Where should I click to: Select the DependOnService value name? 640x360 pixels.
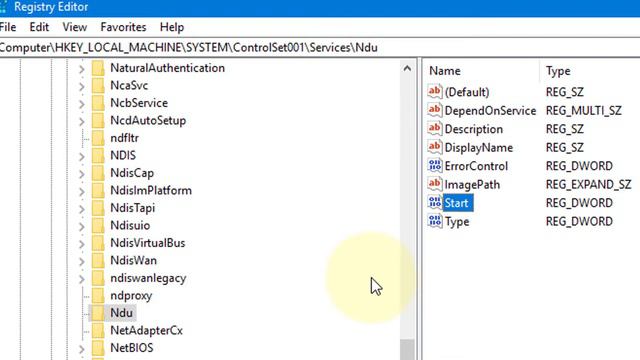tap(490, 111)
